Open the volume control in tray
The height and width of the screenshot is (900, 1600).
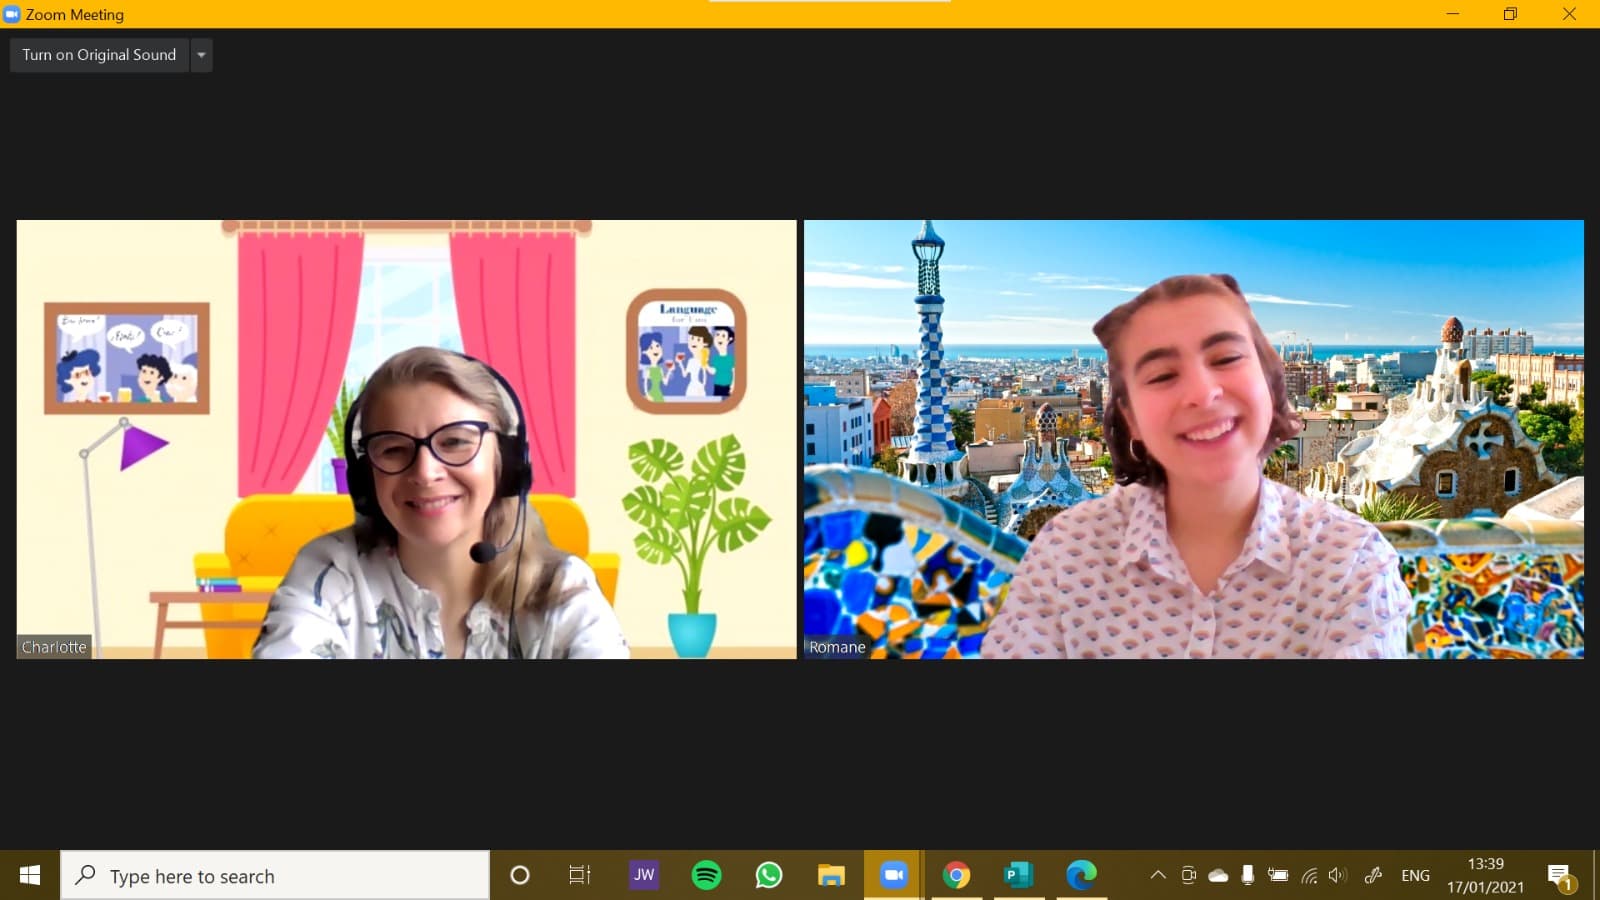click(1338, 875)
